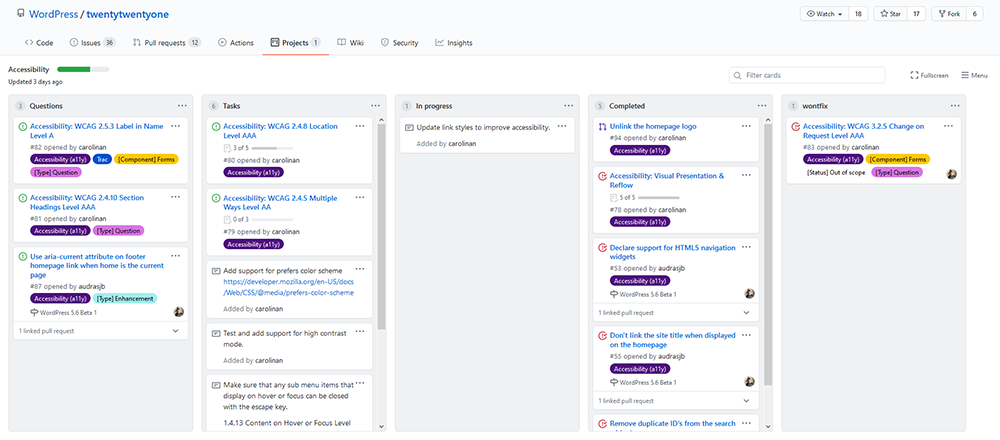Switch to the Security tab
Screen dimensions: 1000x440
pos(399,43)
